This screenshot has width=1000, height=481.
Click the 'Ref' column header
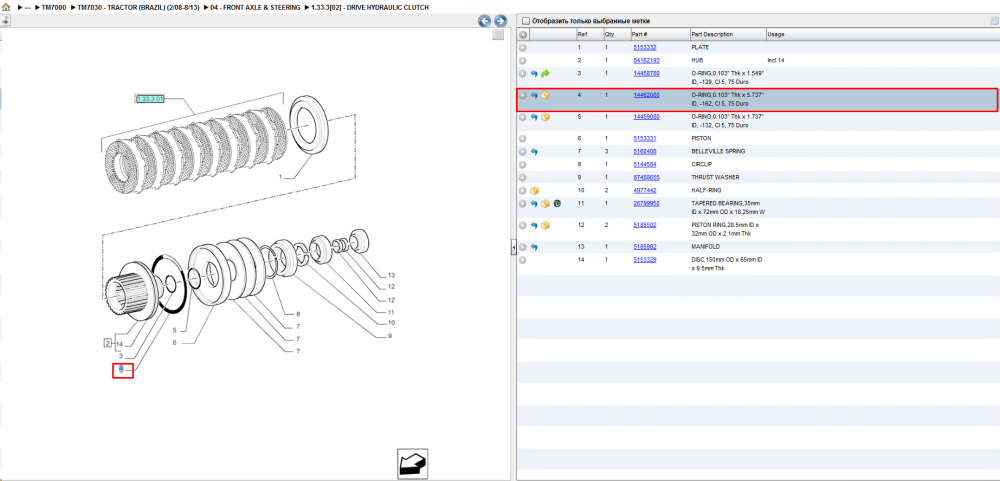(582, 34)
